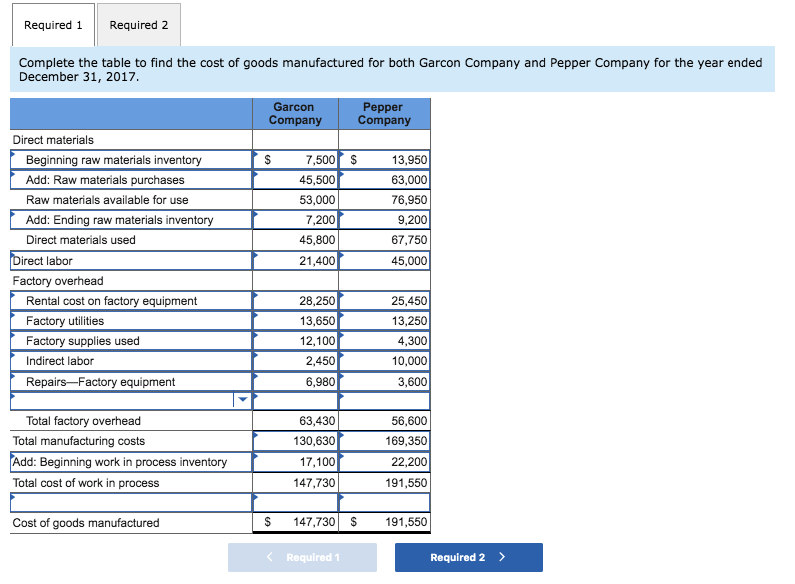Image resolution: width=795 pixels, height=584 pixels.
Task: Edit Pepper repairs value 3,600
Action: [384, 382]
